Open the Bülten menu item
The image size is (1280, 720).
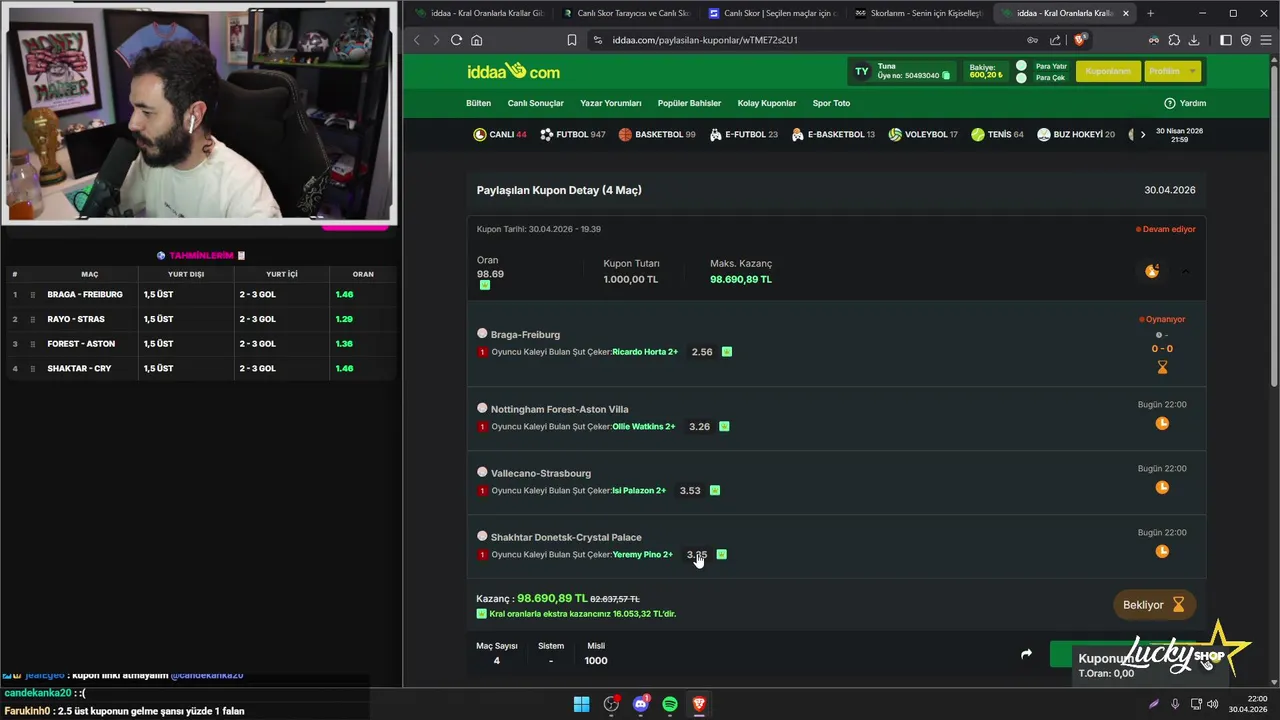coord(478,103)
